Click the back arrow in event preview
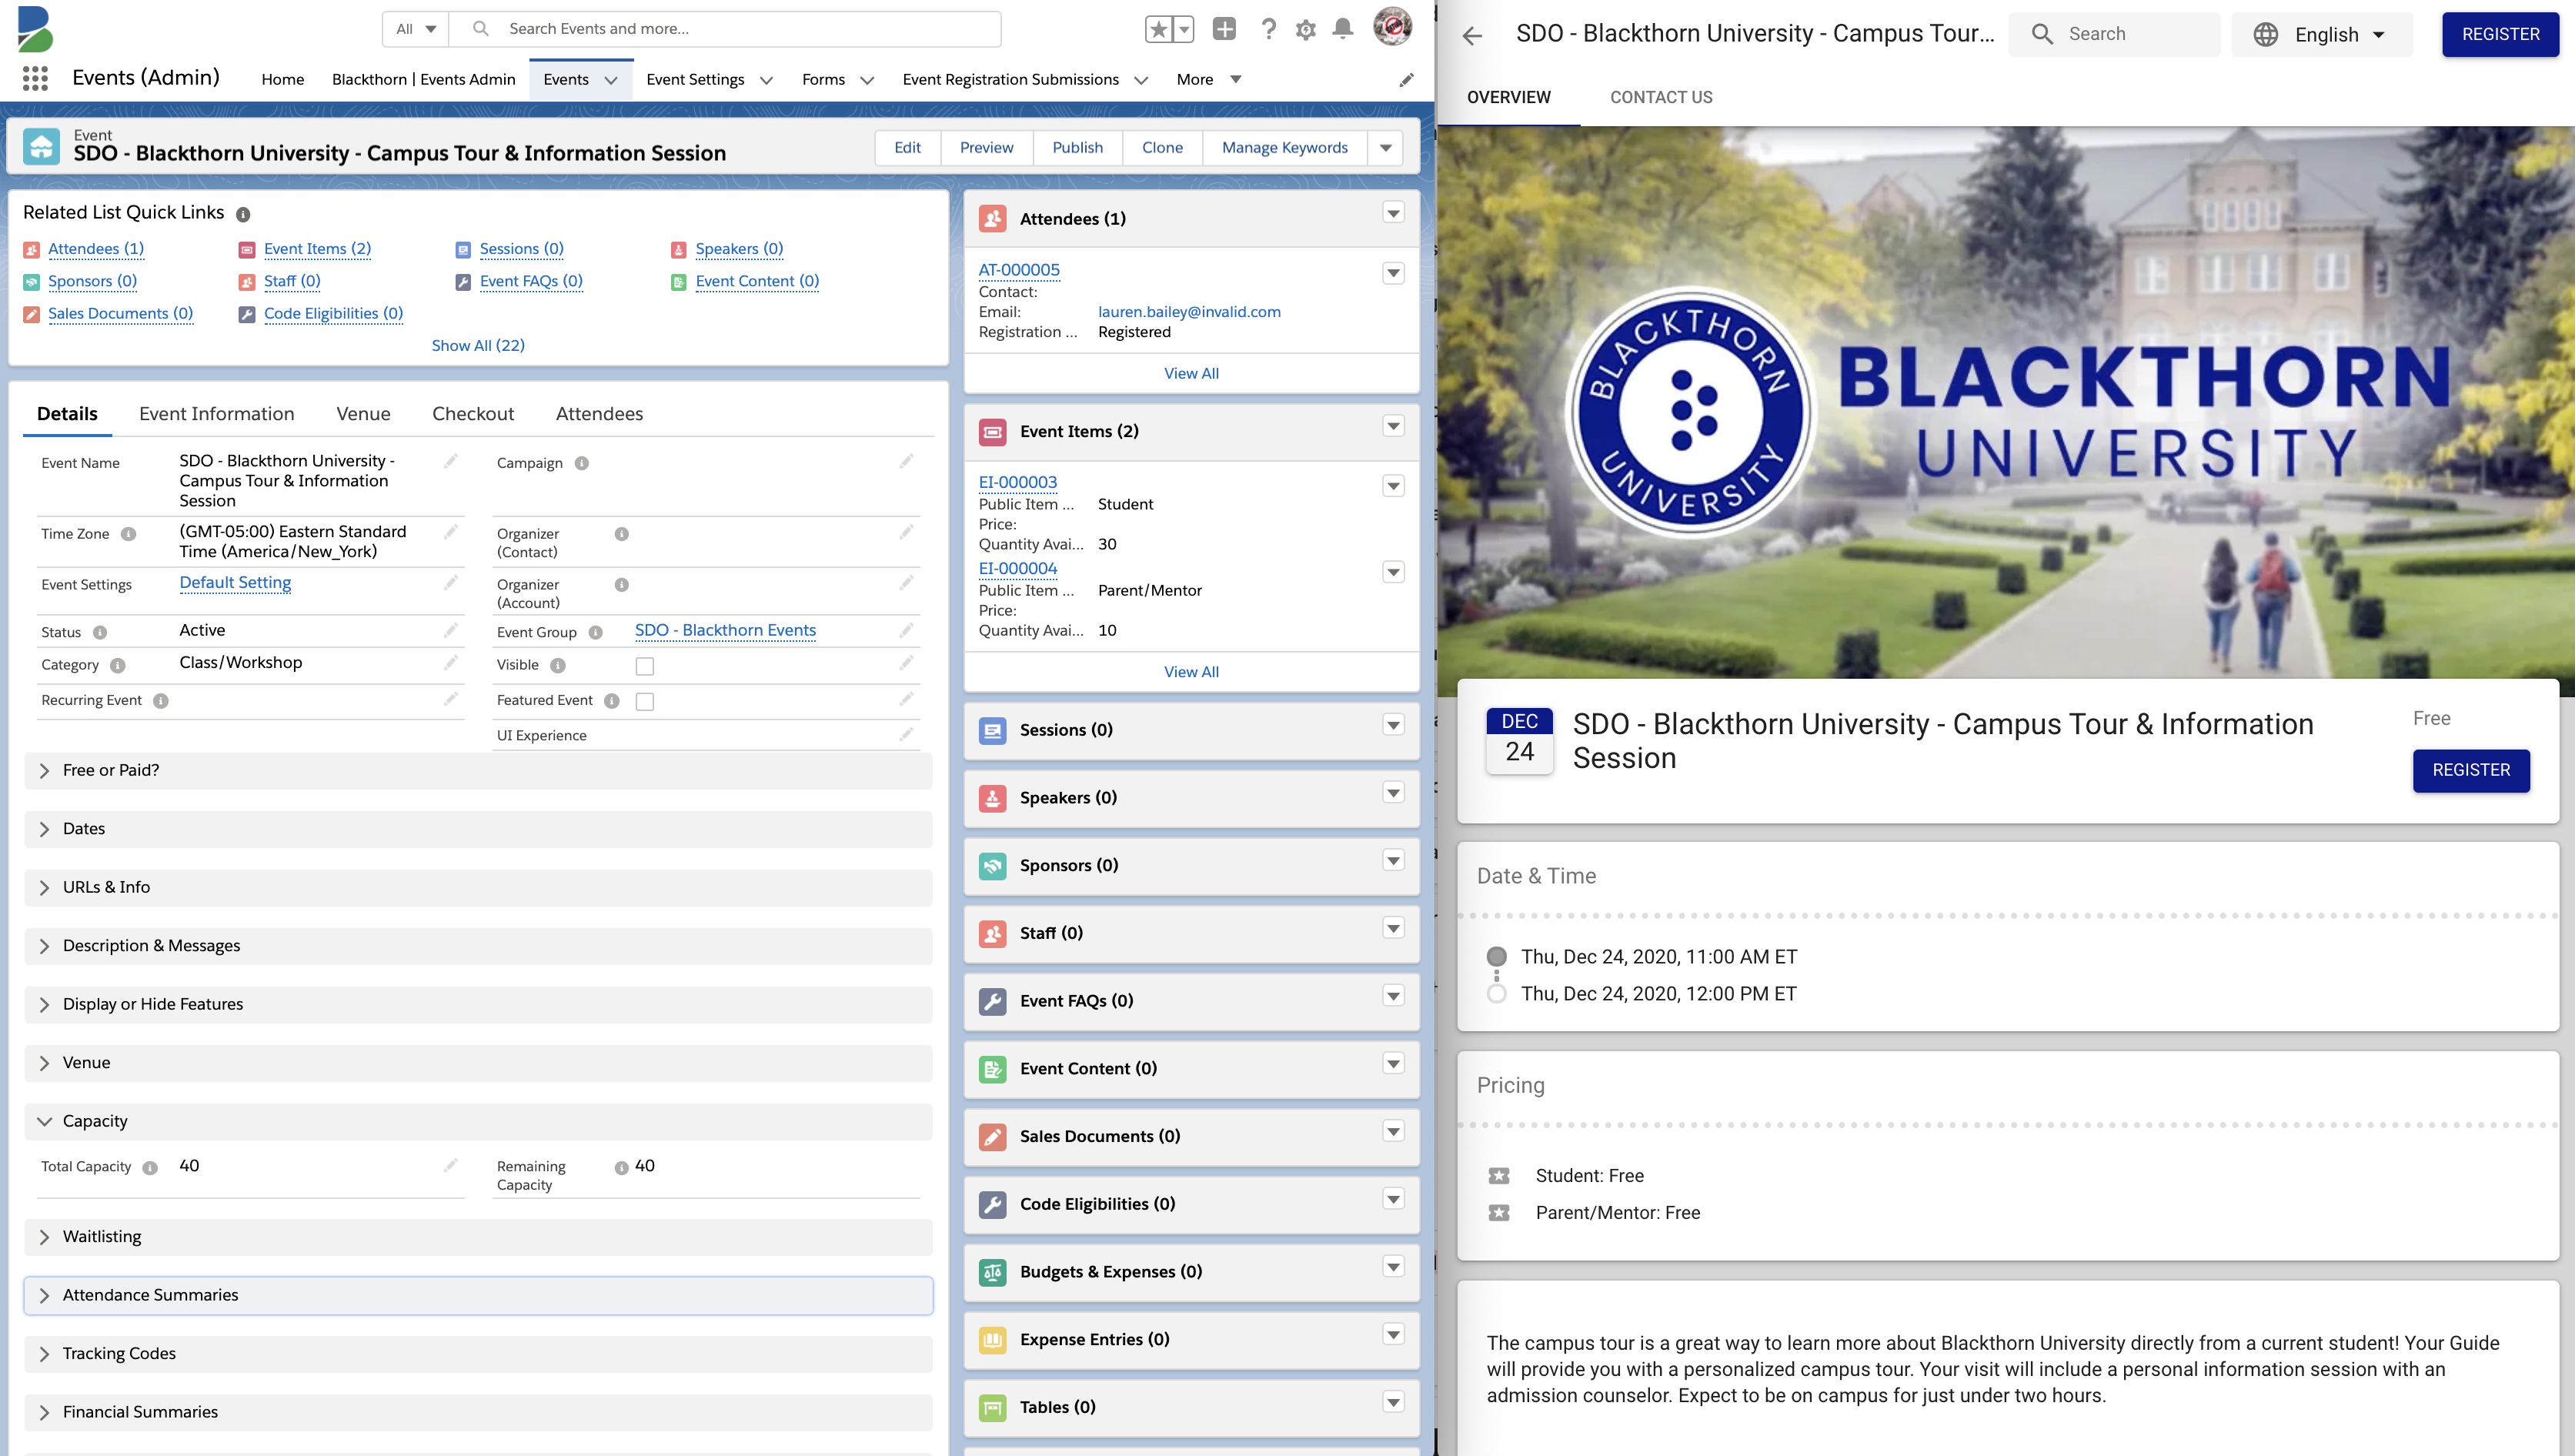 pyautogui.click(x=1471, y=36)
